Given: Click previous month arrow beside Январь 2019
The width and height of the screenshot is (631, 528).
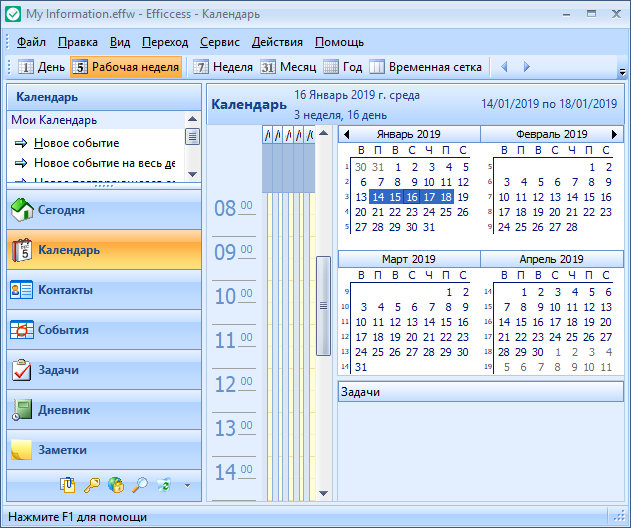Looking at the screenshot, I should click(346, 134).
